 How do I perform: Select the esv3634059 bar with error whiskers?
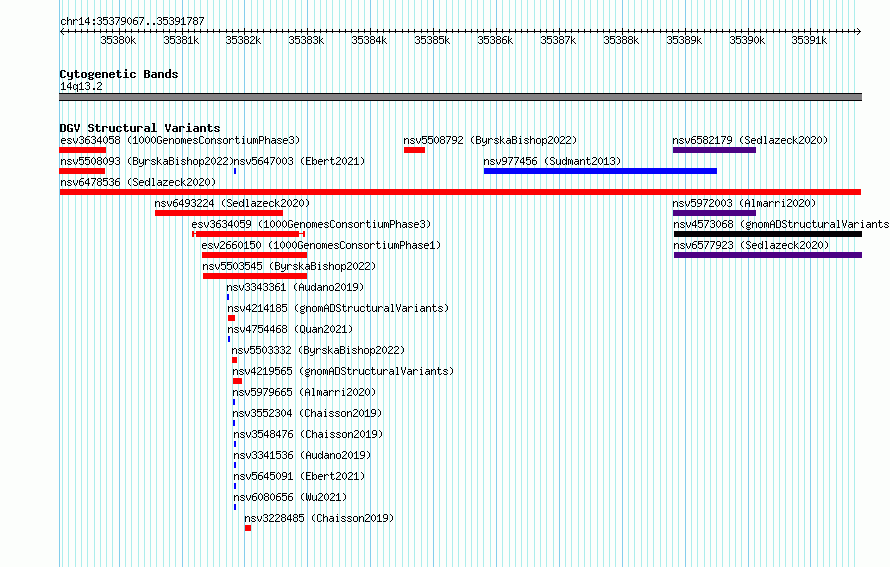pyautogui.click(x=249, y=234)
